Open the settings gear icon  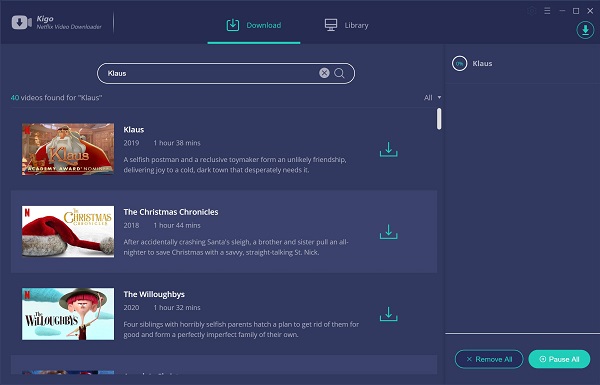click(x=532, y=11)
